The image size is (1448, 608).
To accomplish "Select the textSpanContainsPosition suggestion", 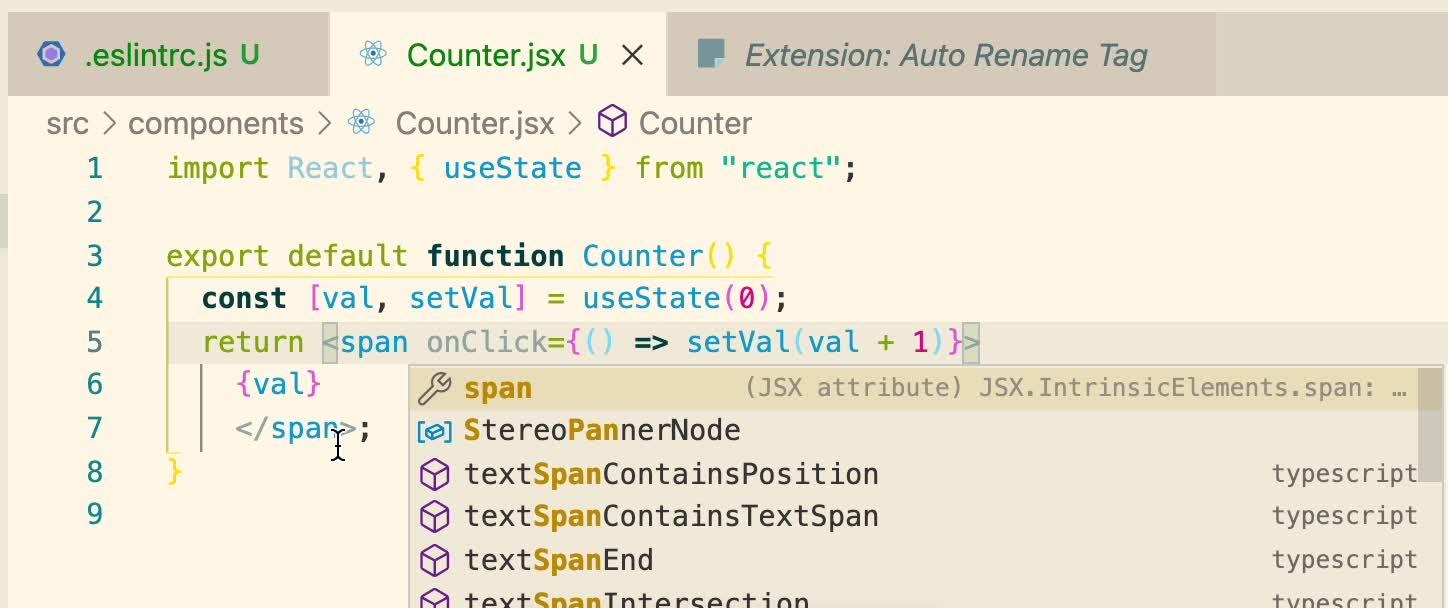I will pyautogui.click(x=671, y=473).
